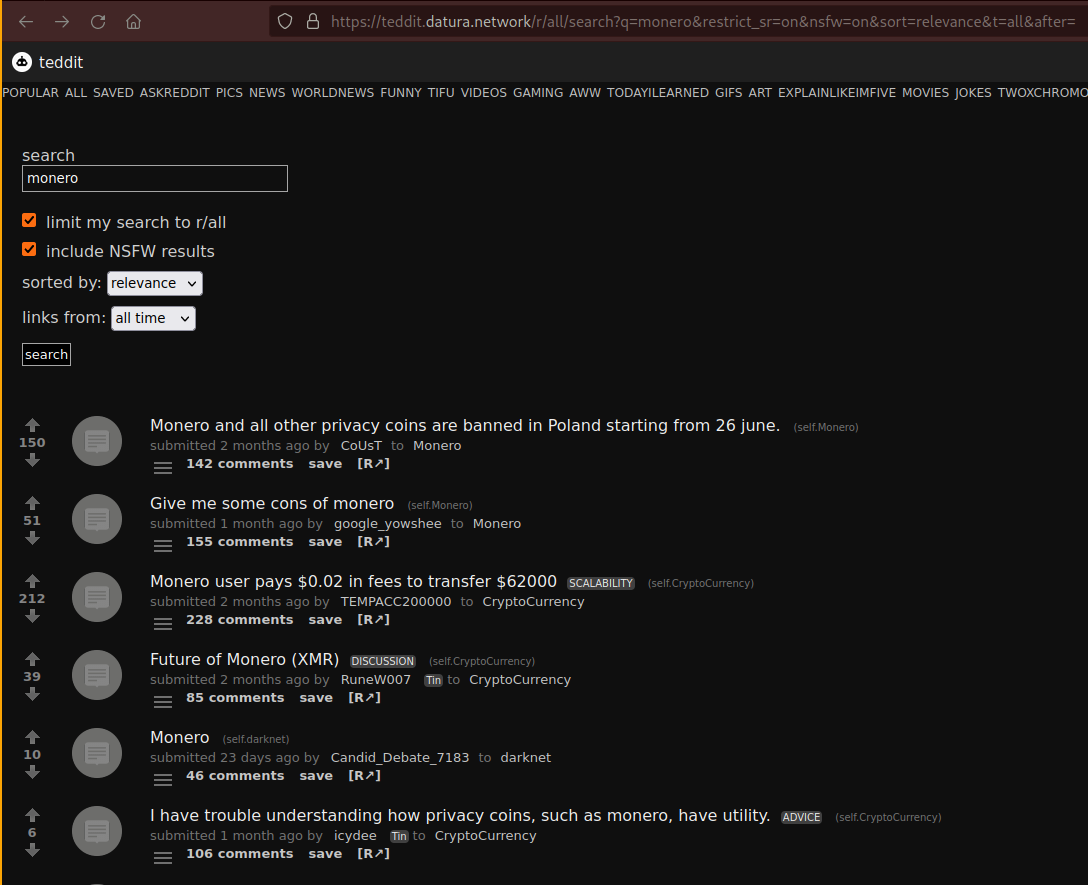Go to ASKREDDIT subreddit link
The height and width of the screenshot is (885, 1088).
175,92
